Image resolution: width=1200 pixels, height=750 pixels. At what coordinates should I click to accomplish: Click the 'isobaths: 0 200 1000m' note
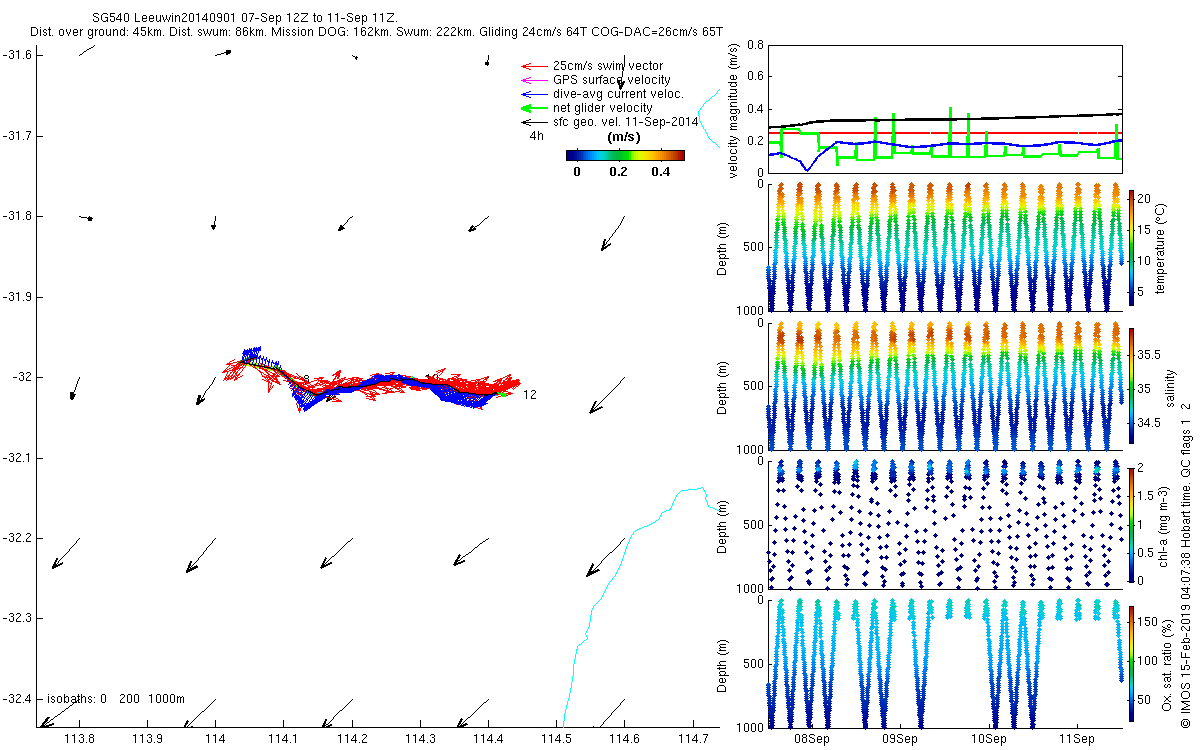point(116,699)
